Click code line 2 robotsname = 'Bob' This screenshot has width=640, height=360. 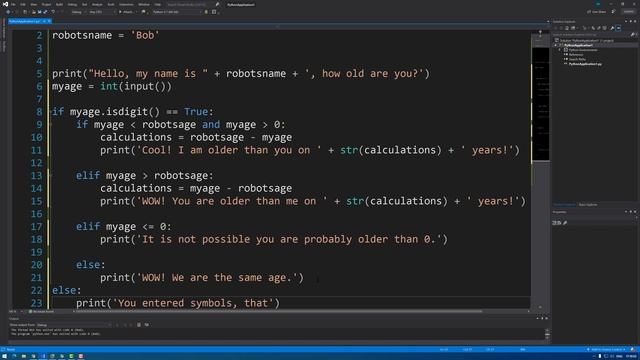tap(106, 35)
